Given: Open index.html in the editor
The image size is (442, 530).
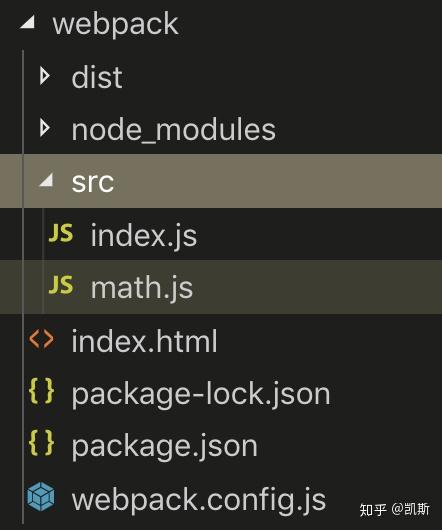Looking at the screenshot, I should pyautogui.click(x=144, y=341).
